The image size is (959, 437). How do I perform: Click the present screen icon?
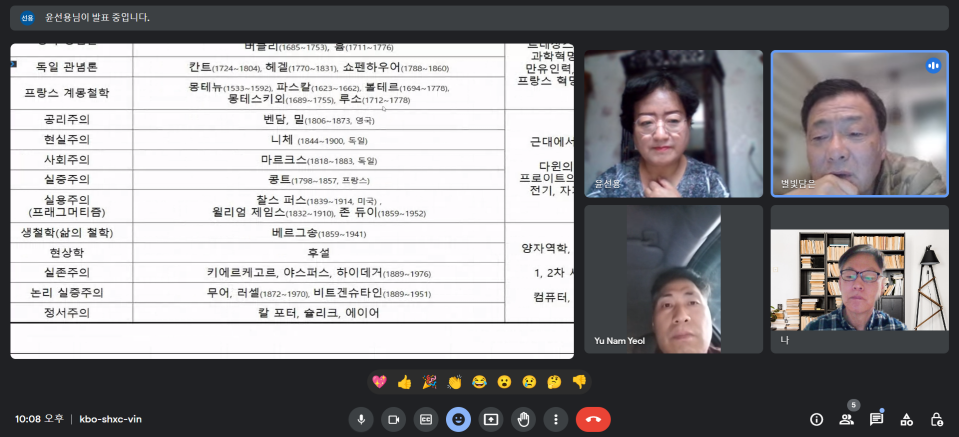[x=490, y=419]
